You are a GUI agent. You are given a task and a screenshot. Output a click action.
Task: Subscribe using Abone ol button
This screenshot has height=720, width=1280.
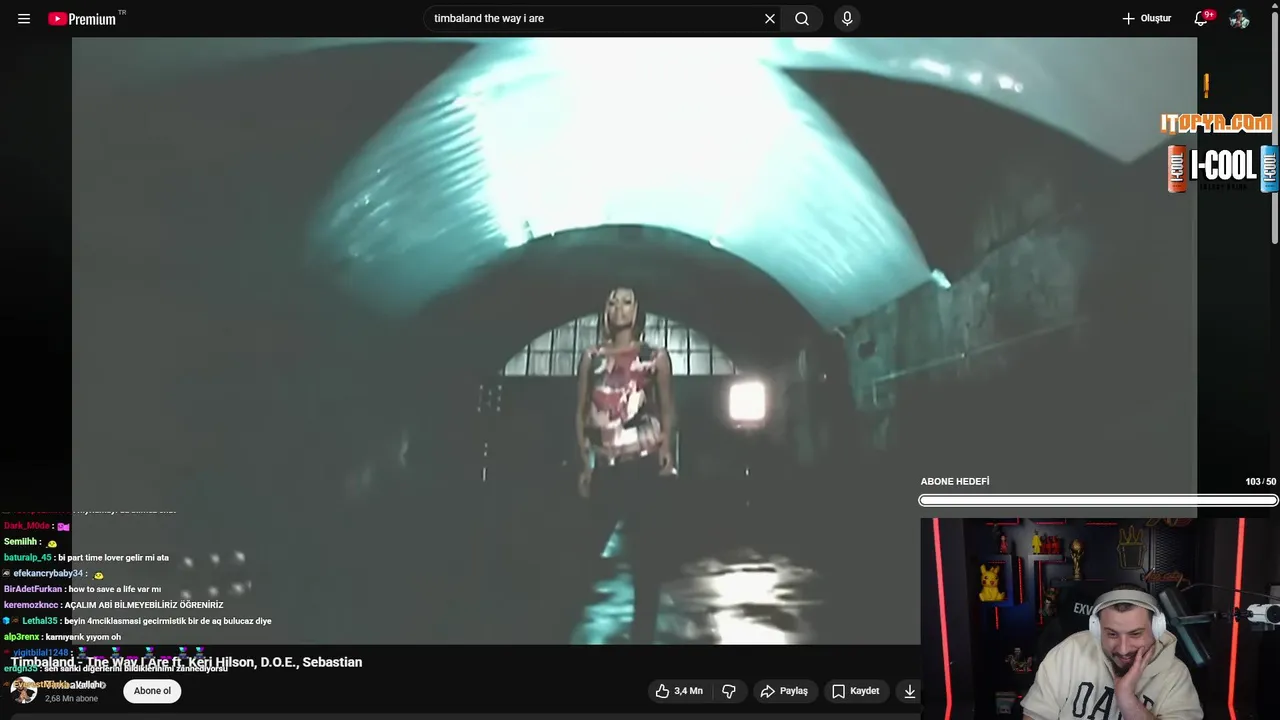coord(152,691)
